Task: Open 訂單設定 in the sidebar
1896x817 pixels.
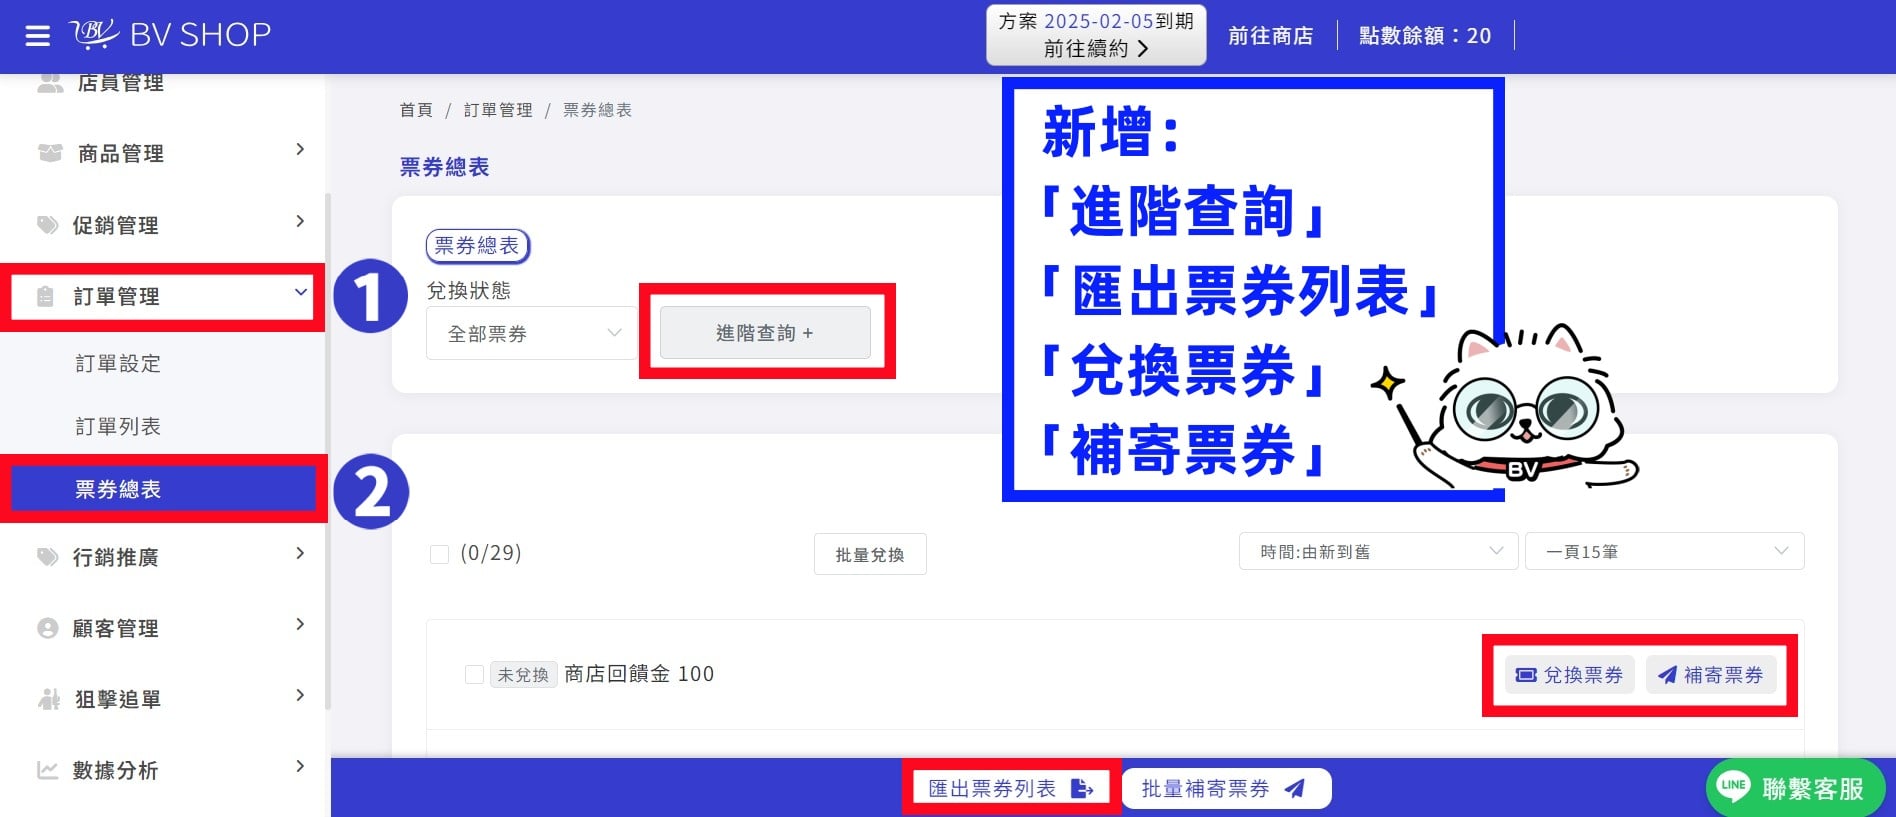Action: (118, 364)
